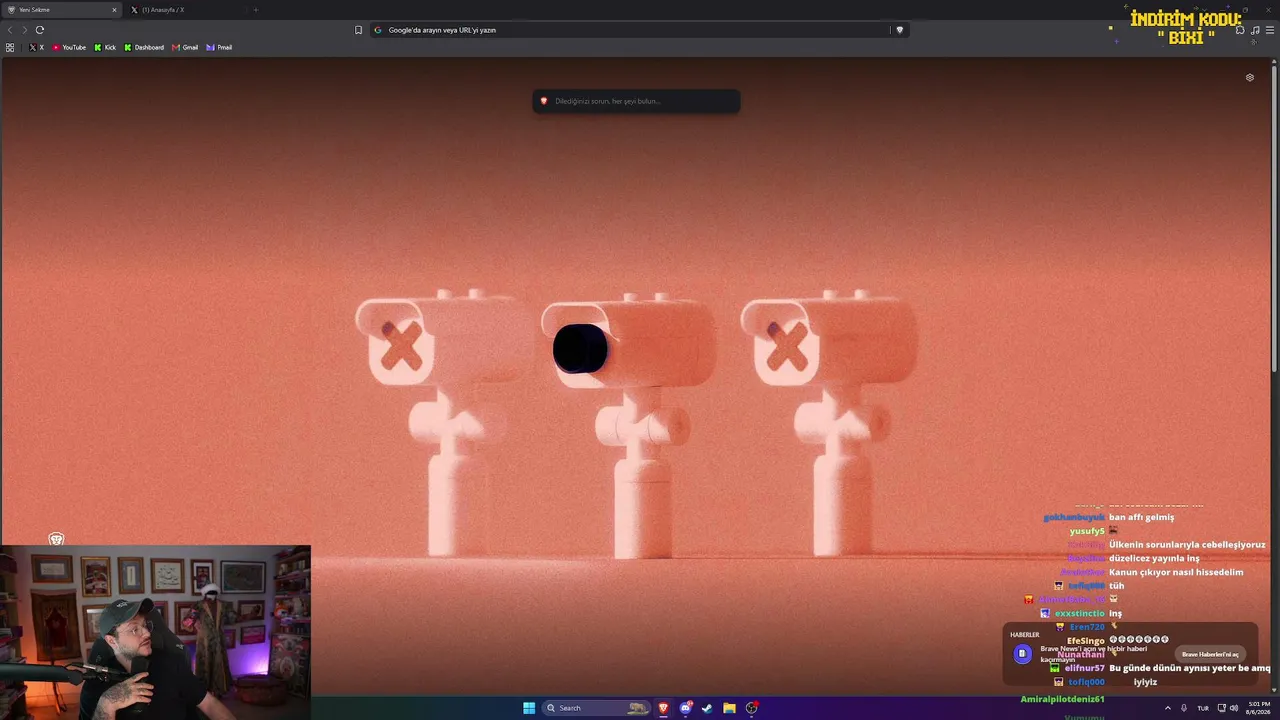
Task: Switch to the Yeni Sekme tab
Action: point(62,10)
